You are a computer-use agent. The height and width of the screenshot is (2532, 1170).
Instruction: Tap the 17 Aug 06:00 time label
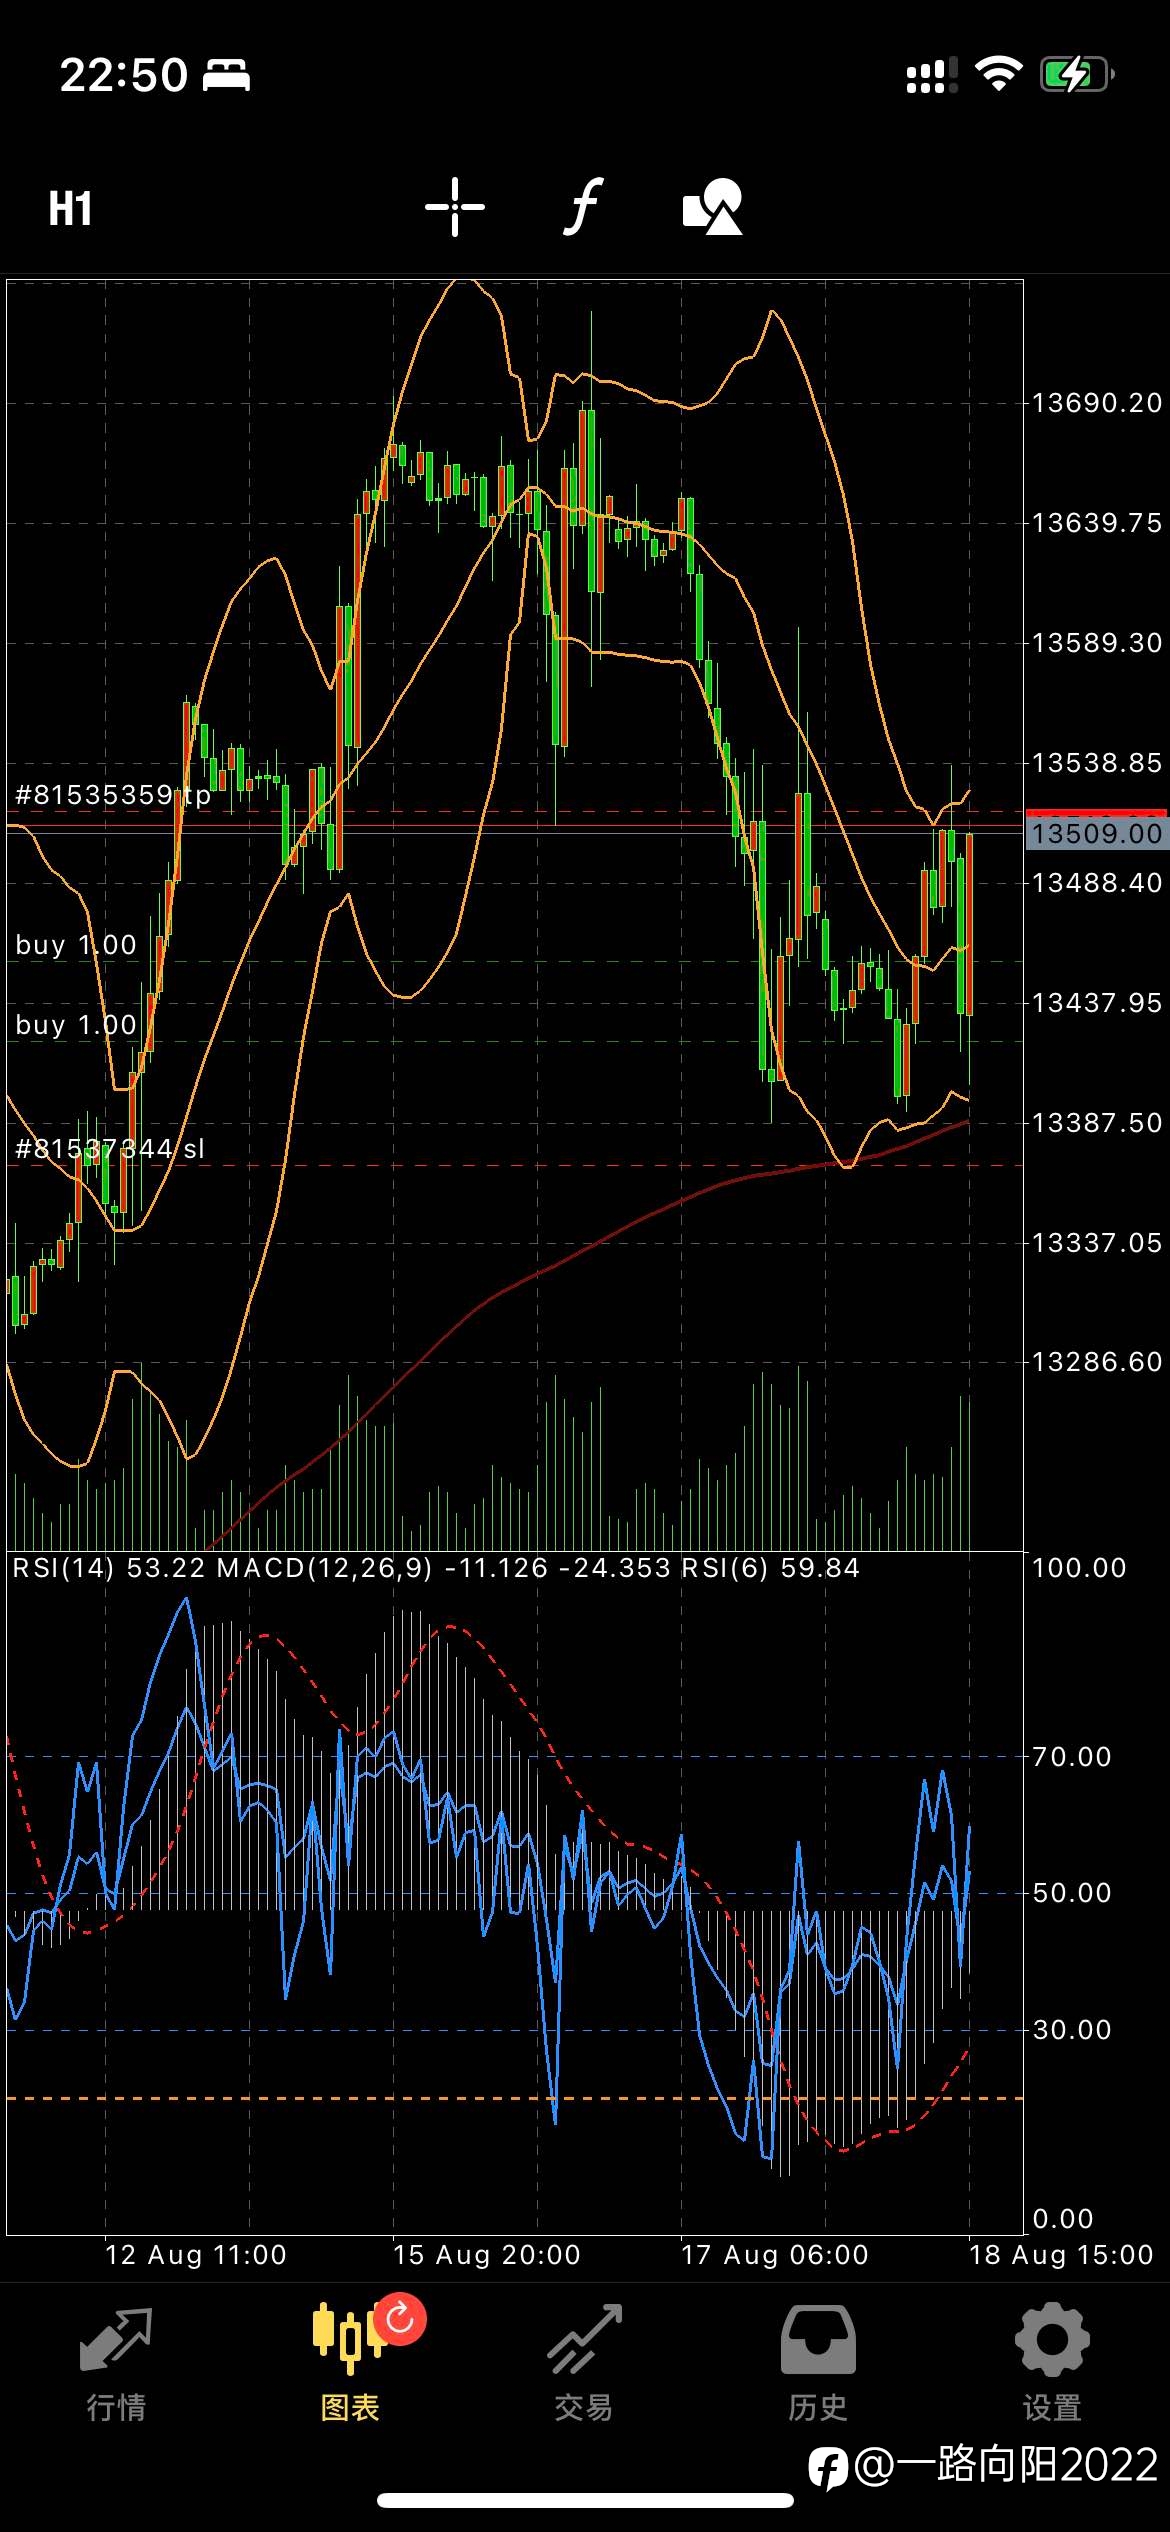775,2255
